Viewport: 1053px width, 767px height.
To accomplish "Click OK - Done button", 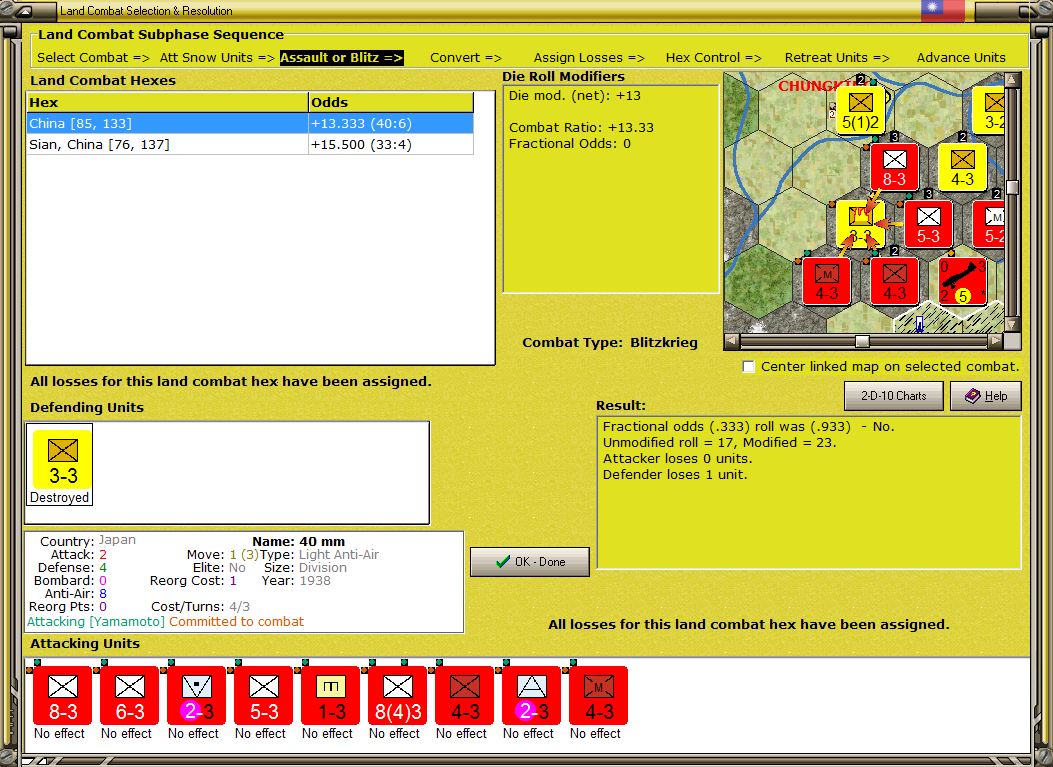I will pos(530,561).
